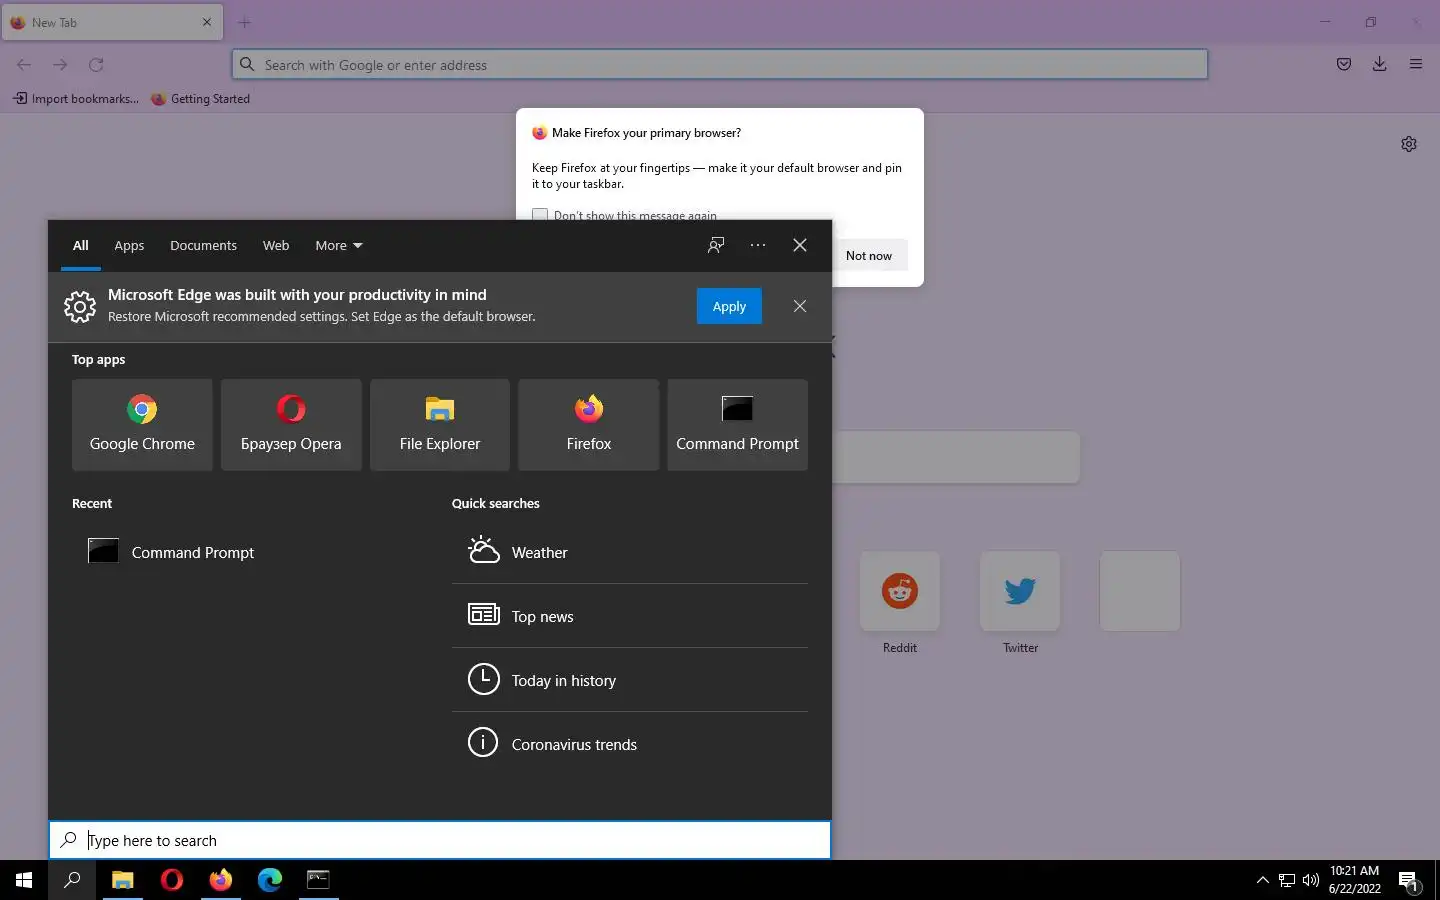The width and height of the screenshot is (1440, 900).
Task: Click the volume speaker icon in tray
Action: (x=1311, y=880)
